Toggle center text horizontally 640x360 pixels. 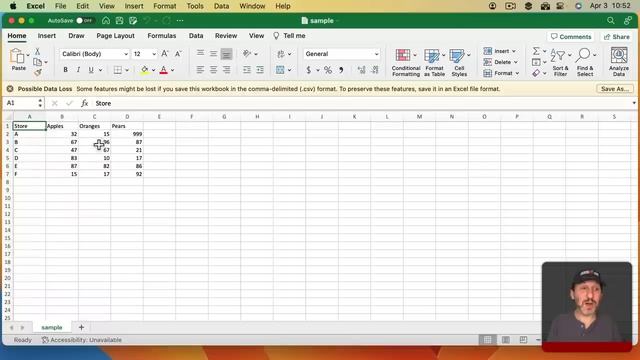[x=213, y=70]
